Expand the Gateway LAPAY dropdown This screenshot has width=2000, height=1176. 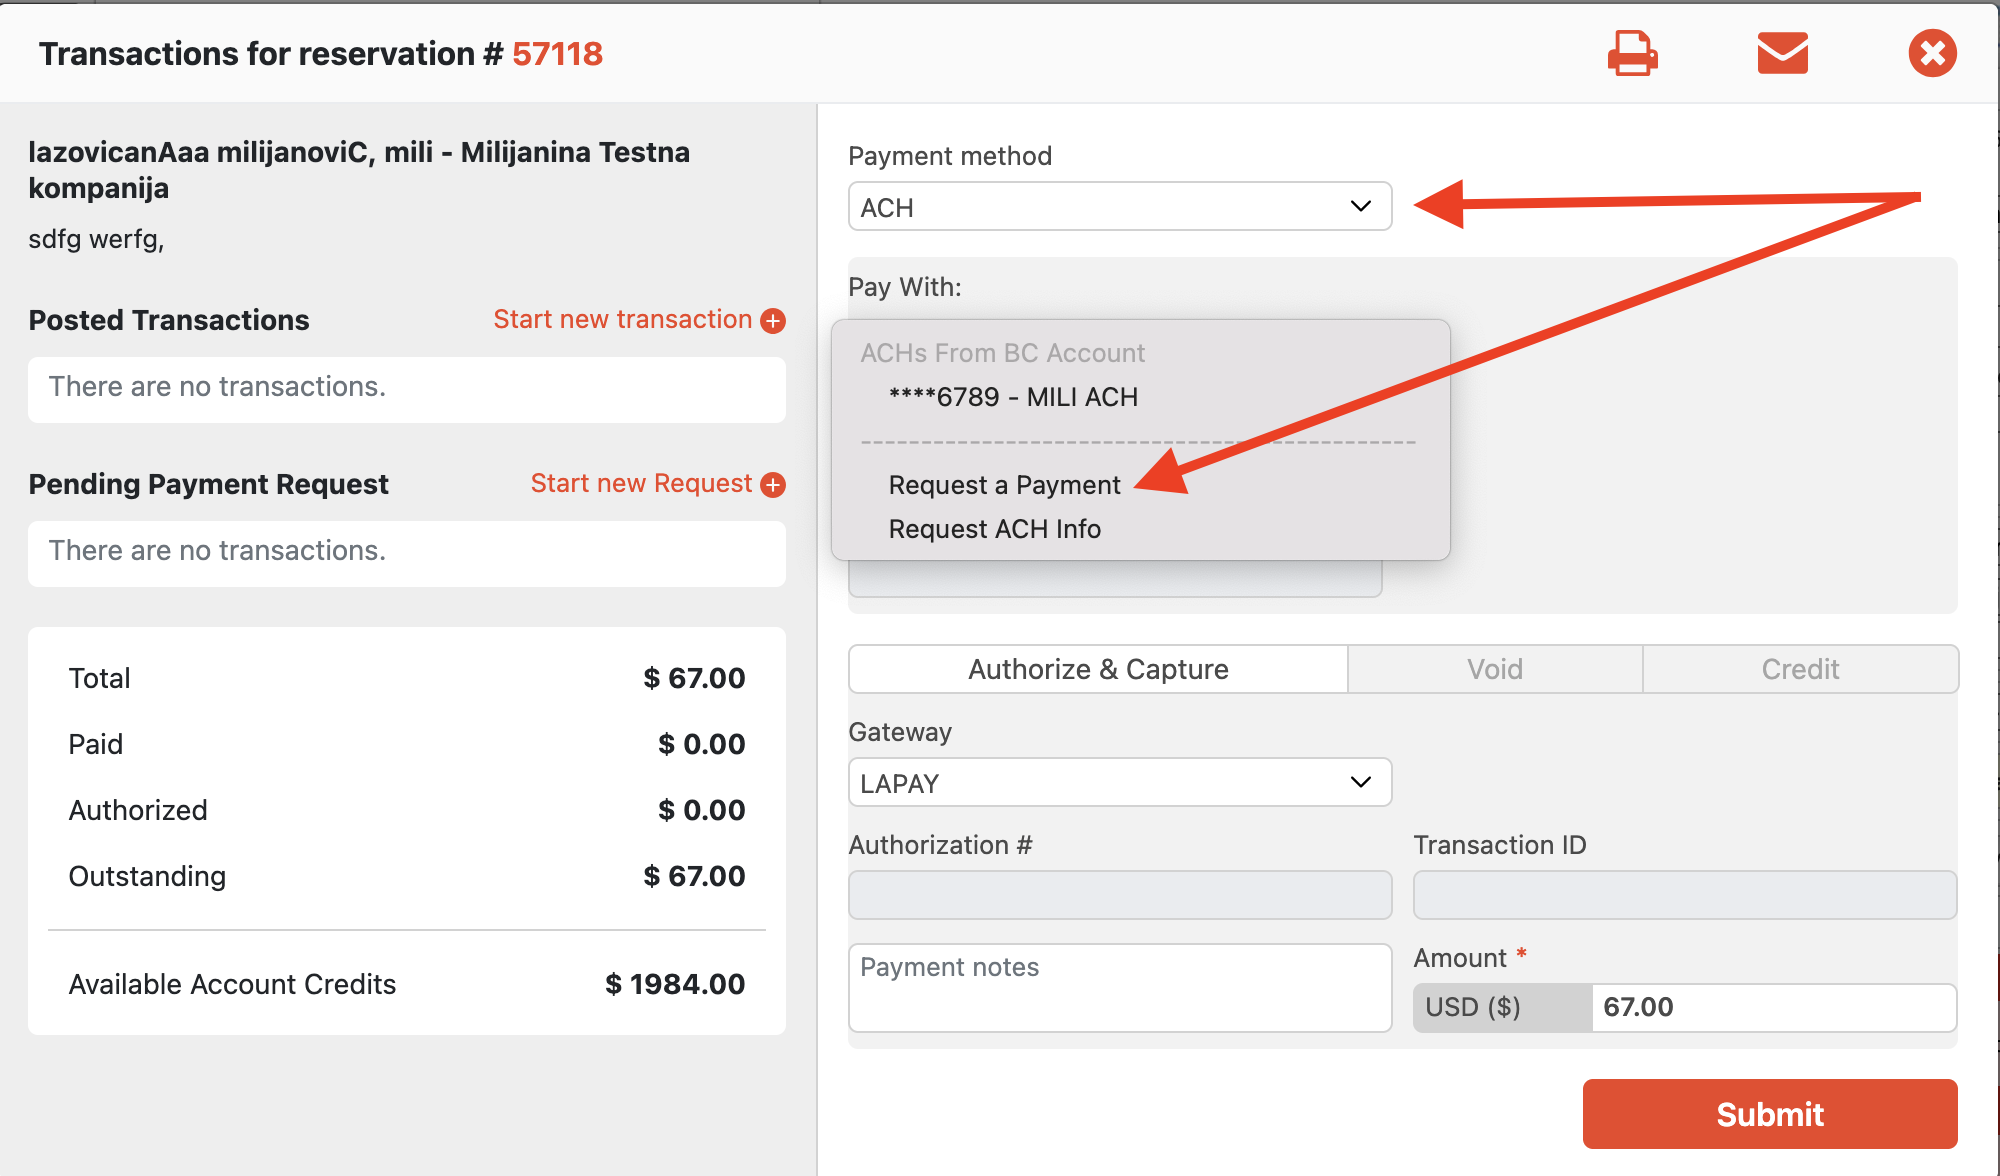(x=1119, y=783)
